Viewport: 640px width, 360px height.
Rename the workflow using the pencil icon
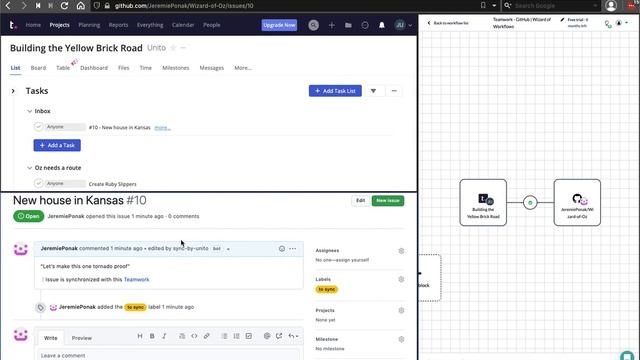(562, 20)
